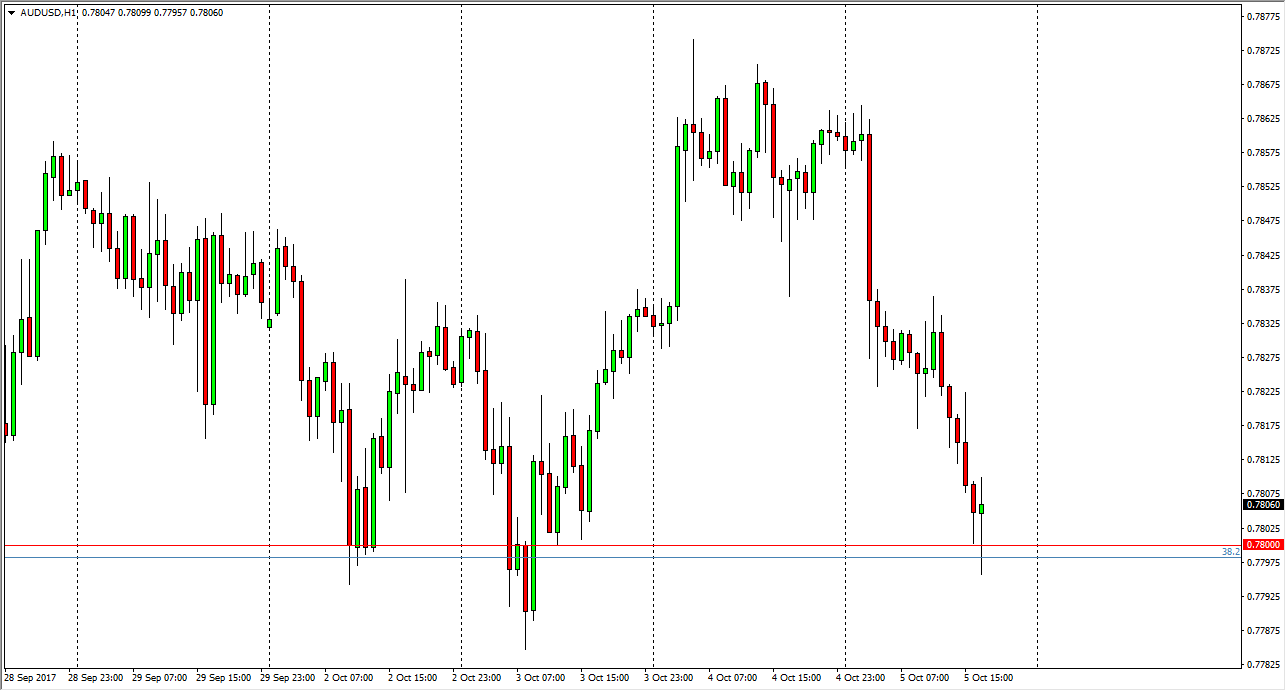
Task: Click the 0.77825 price scale label
Action: pos(1263,665)
